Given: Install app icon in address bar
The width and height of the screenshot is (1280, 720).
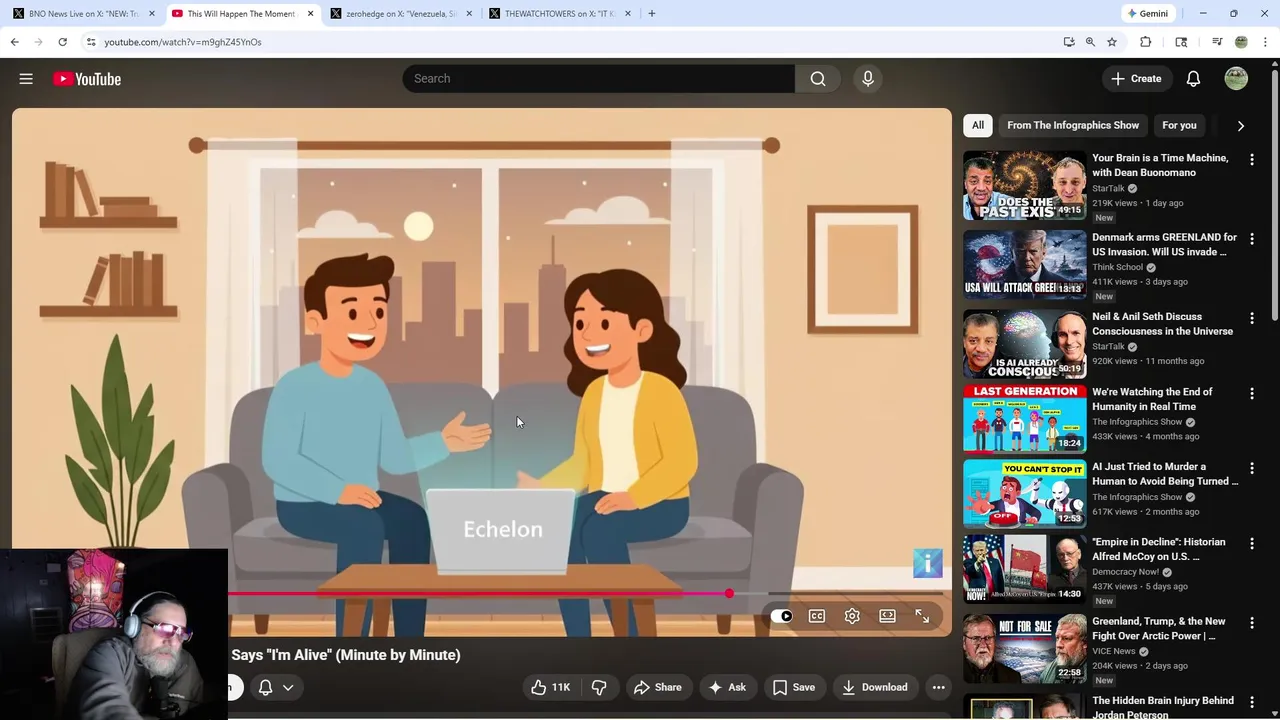Looking at the screenshot, I should (x=1069, y=42).
